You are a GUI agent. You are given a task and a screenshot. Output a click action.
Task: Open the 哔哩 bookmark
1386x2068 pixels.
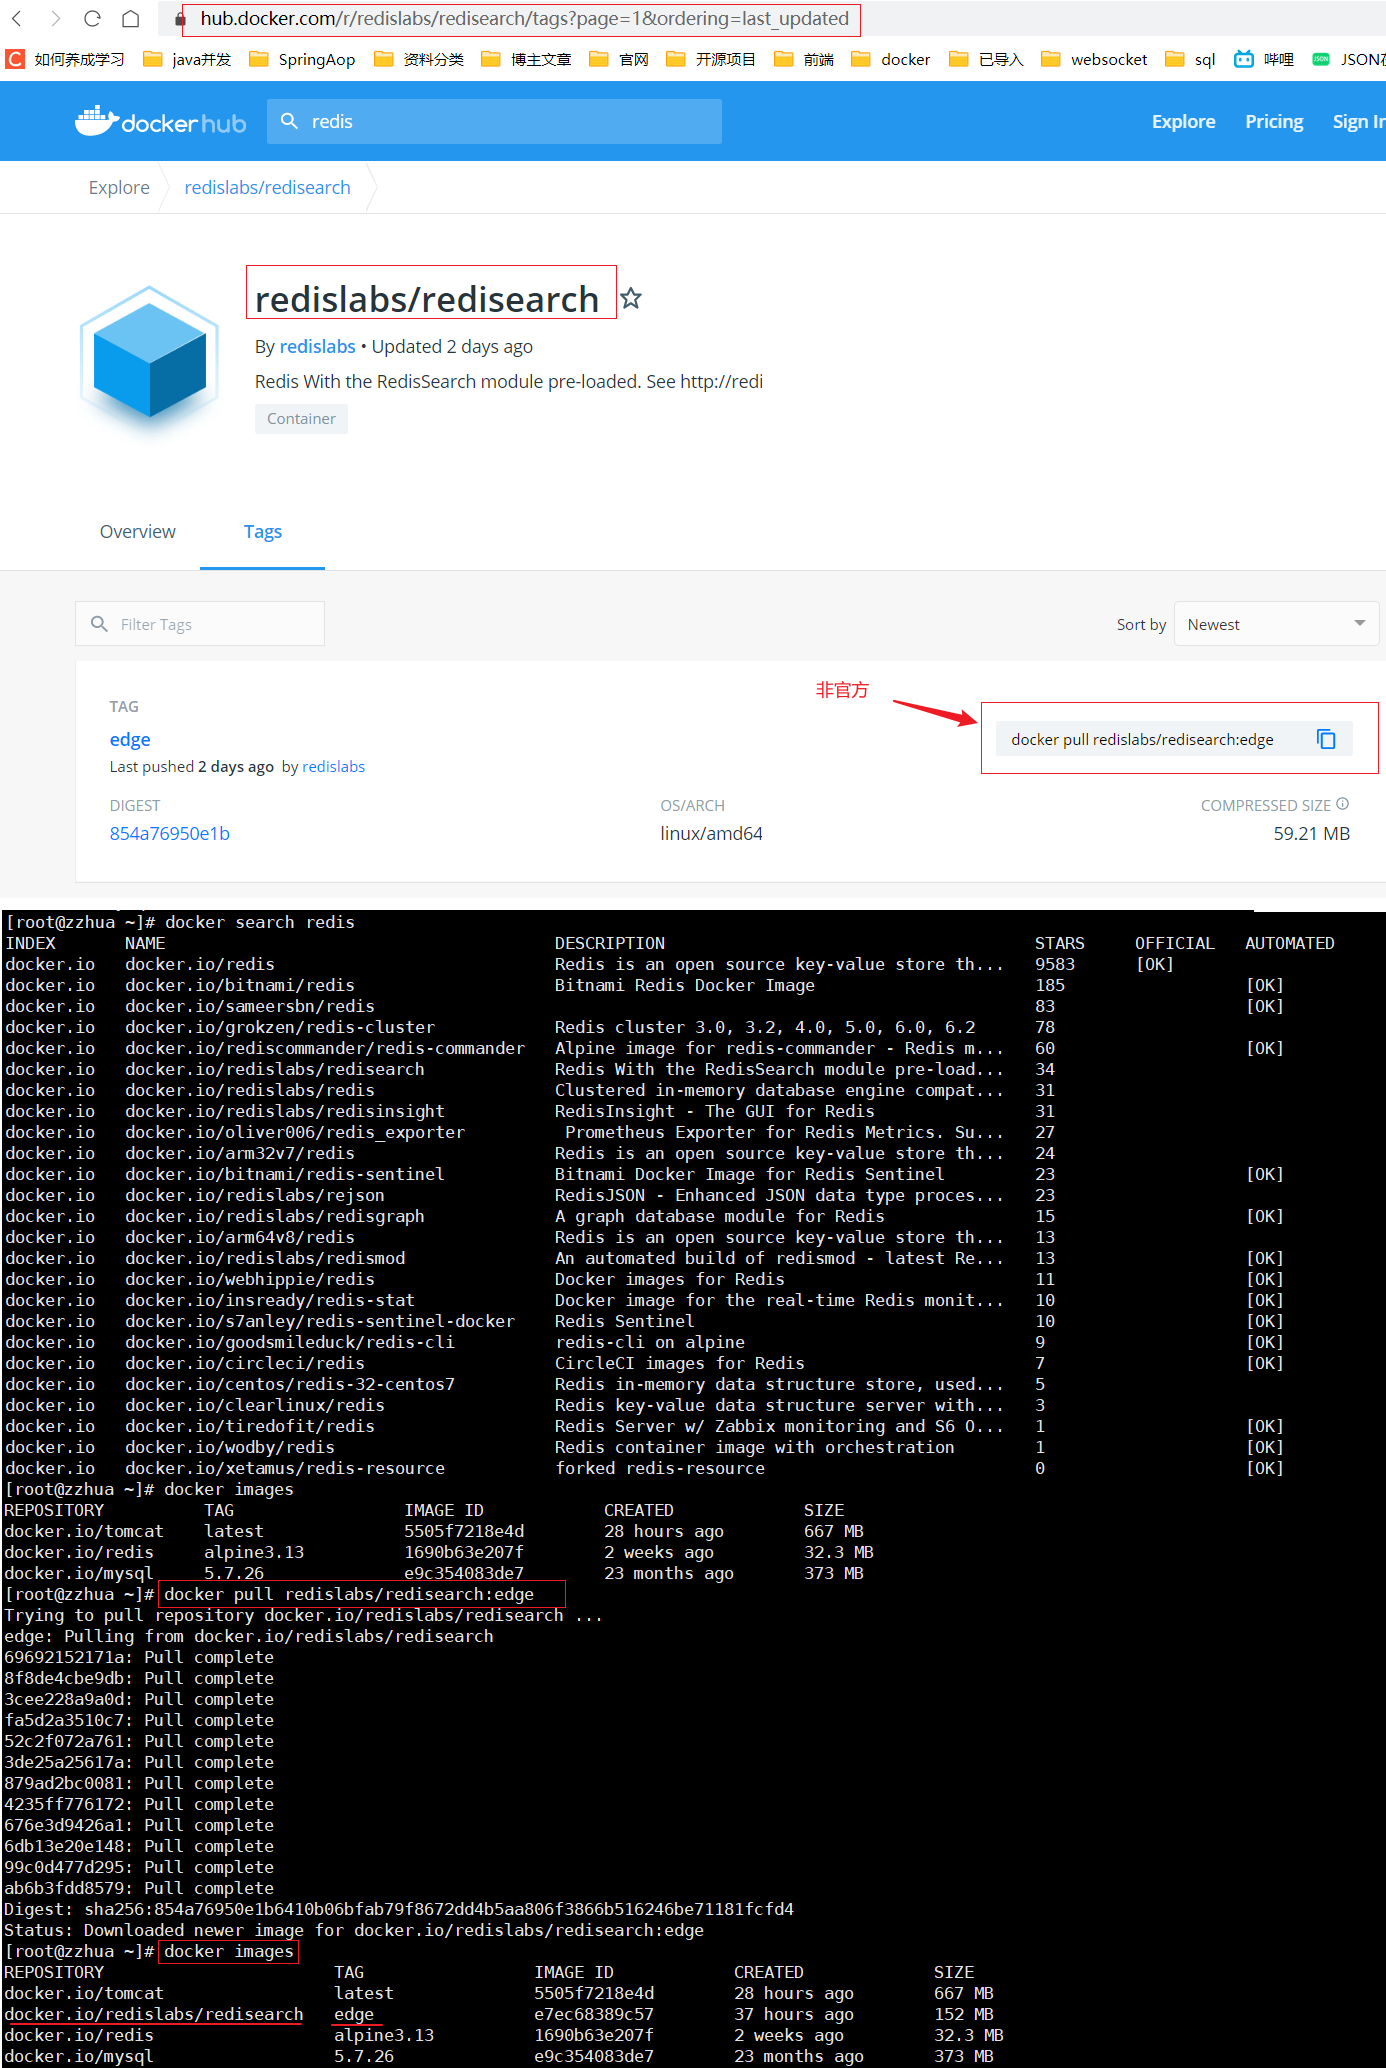(x=1264, y=59)
